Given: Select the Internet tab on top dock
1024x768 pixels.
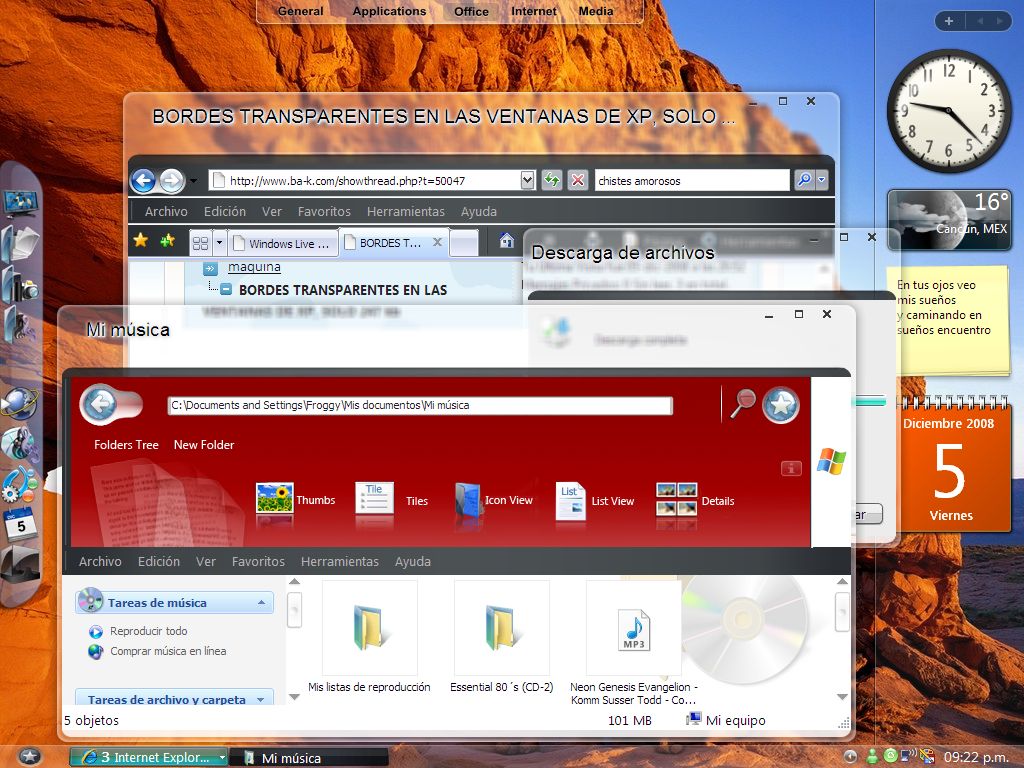Looking at the screenshot, I should [x=534, y=11].
